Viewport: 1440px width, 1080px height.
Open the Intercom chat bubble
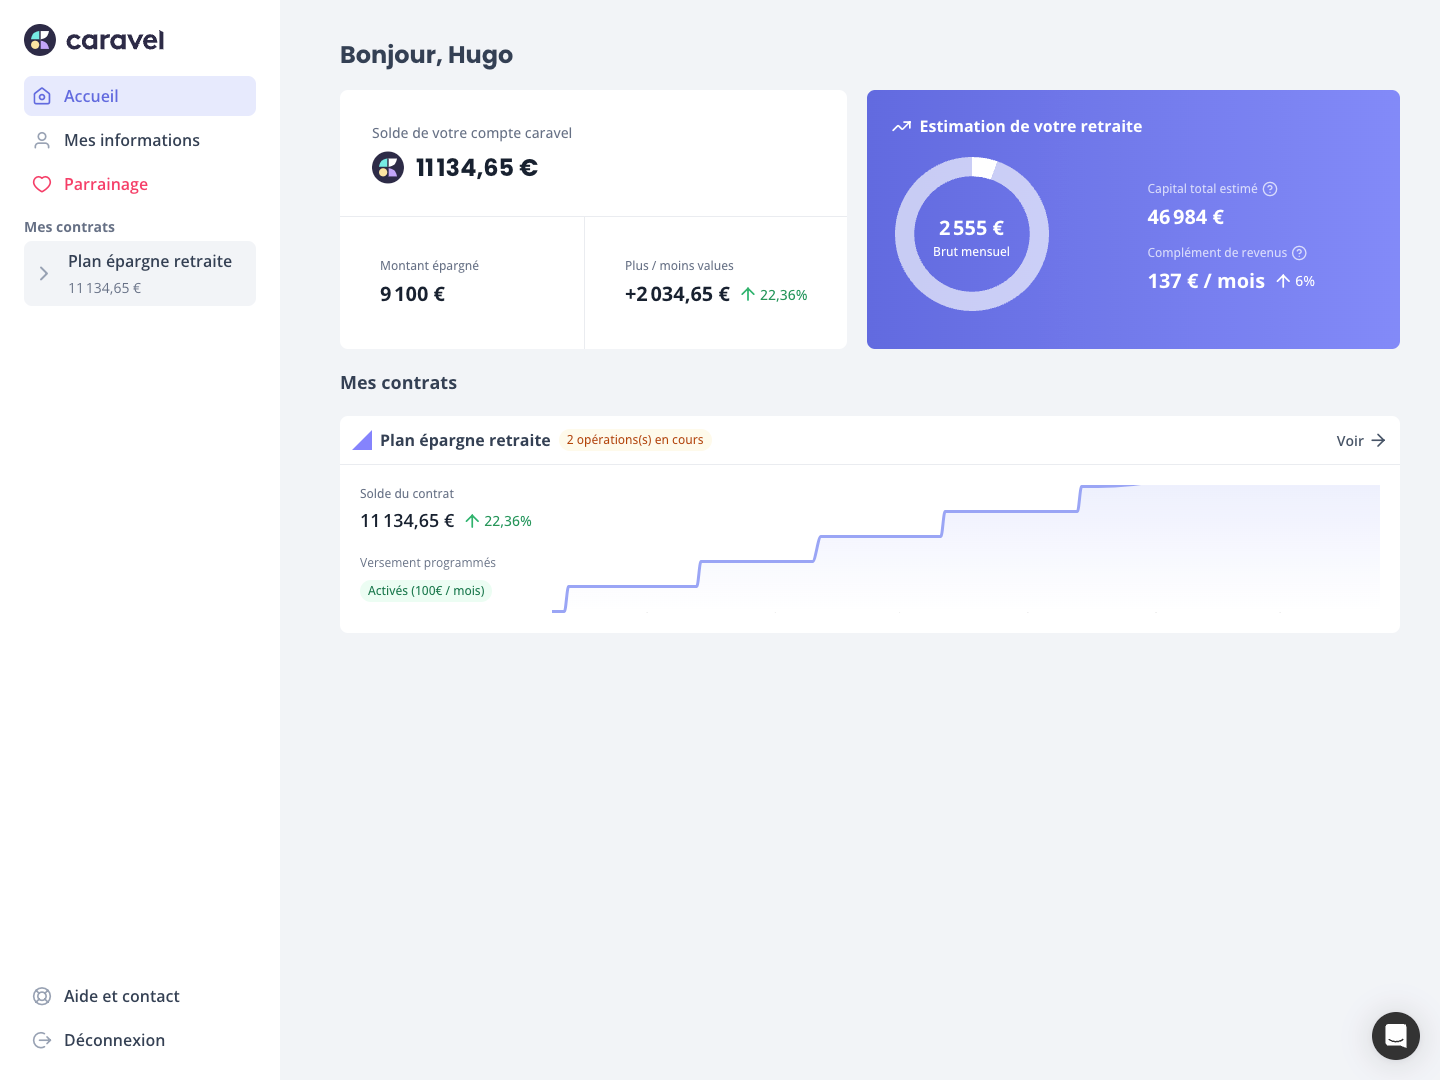1396,1036
